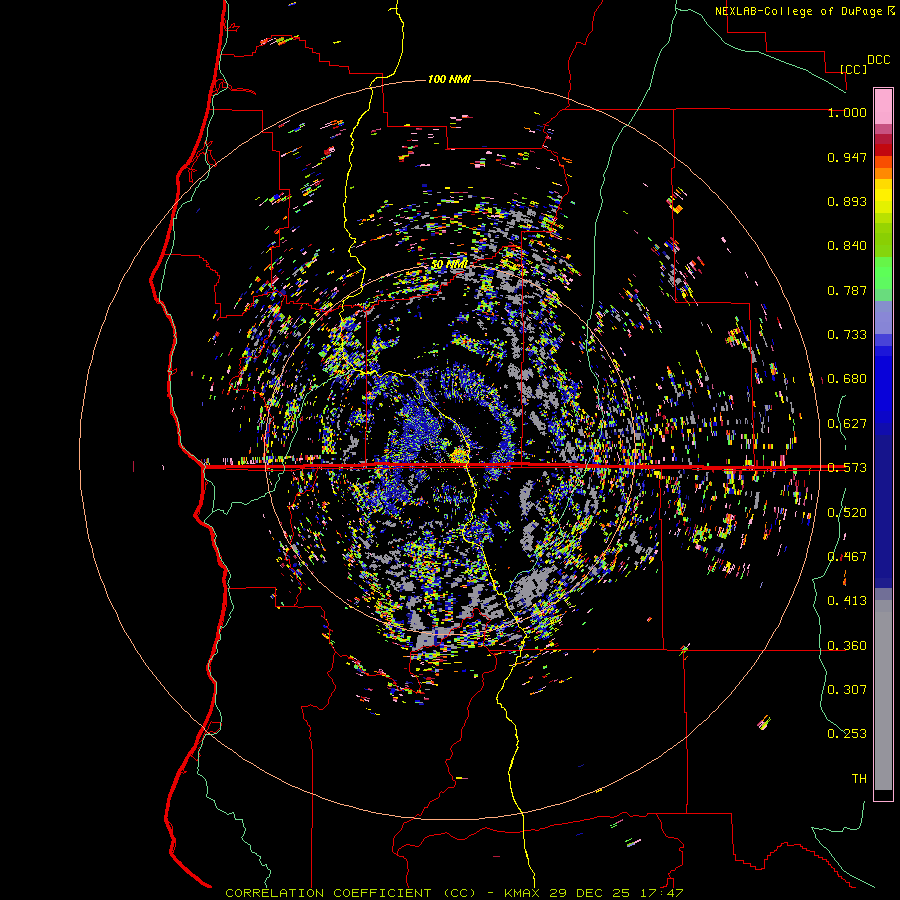Click the 29 DEC 25 date text
The image size is (900, 900).
pyautogui.click(x=589, y=893)
